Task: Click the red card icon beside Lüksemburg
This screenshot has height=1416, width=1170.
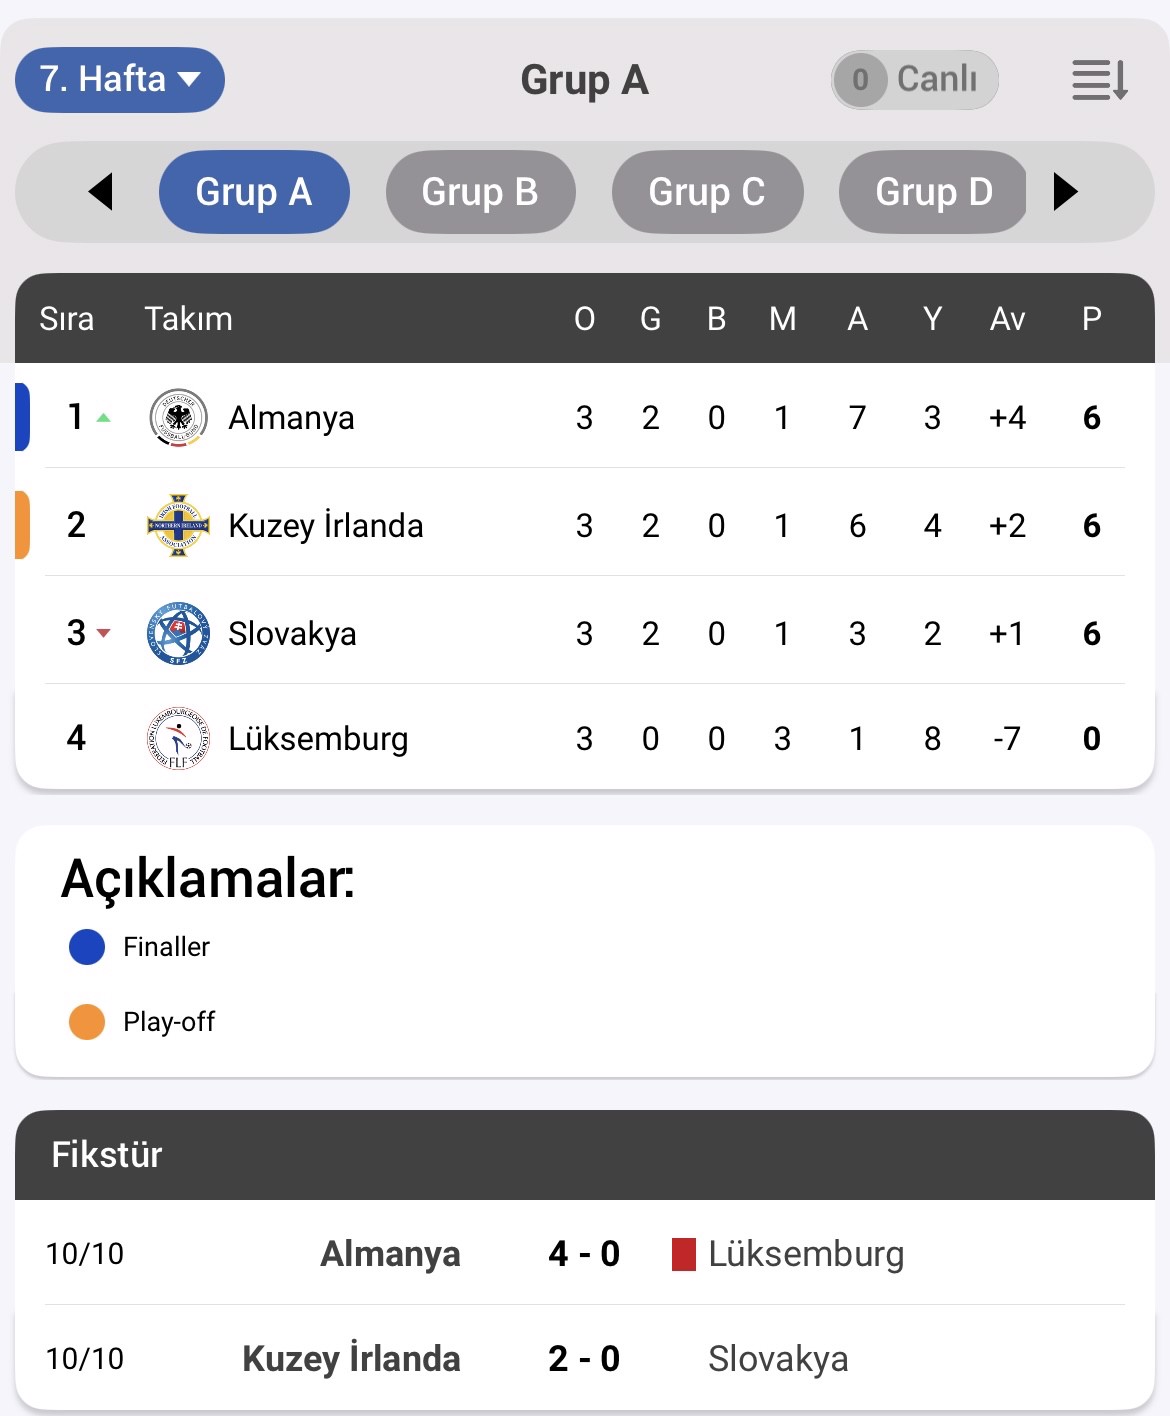Action: coord(683,1254)
